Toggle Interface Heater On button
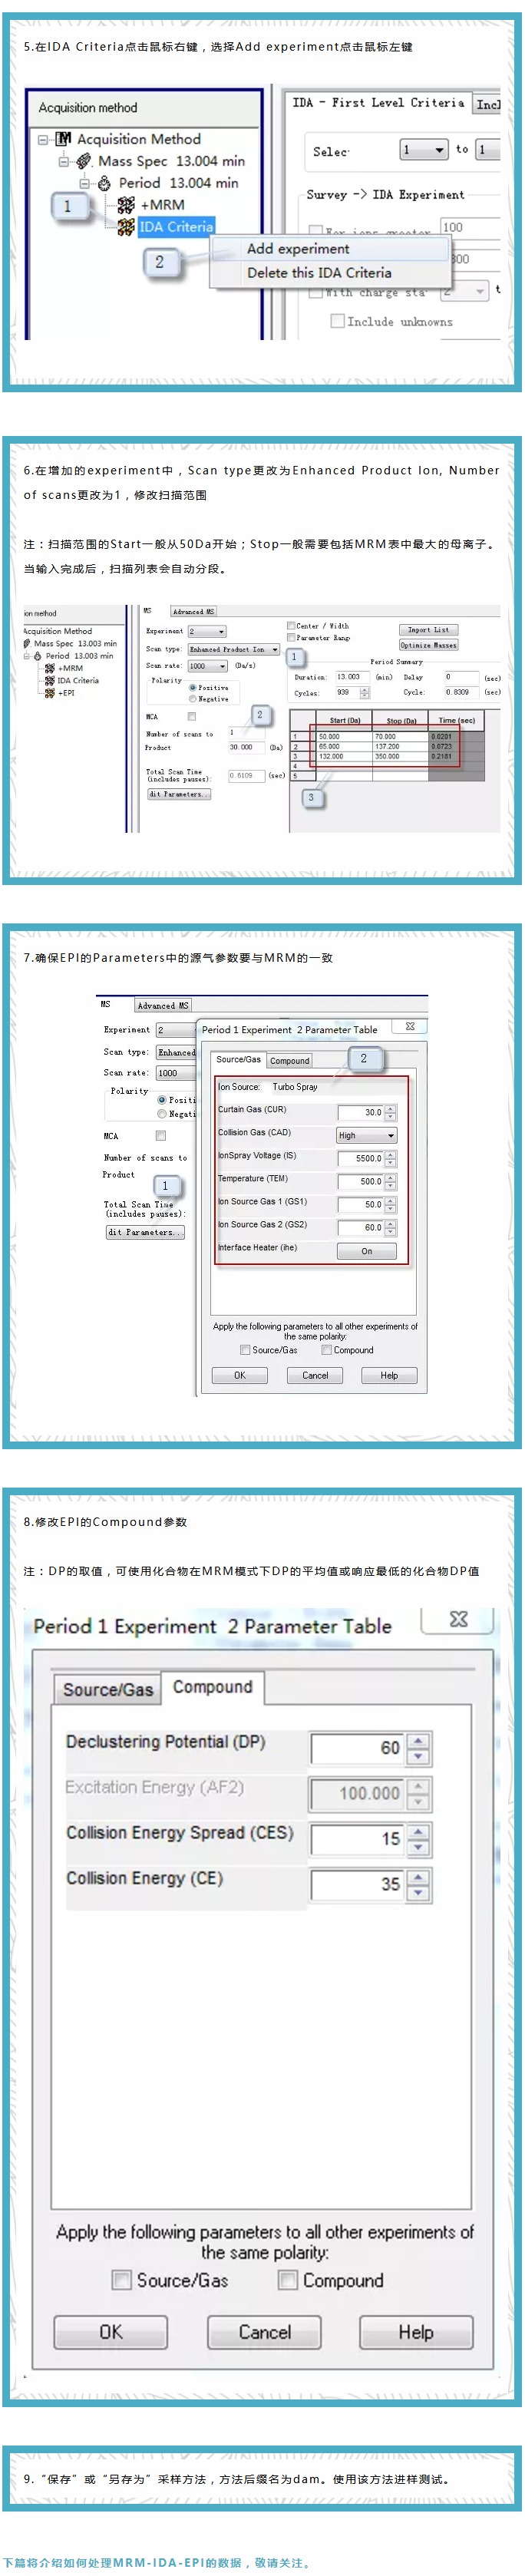Image resolution: width=525 pixels, height=2576 pixels. pos(366,1251)
